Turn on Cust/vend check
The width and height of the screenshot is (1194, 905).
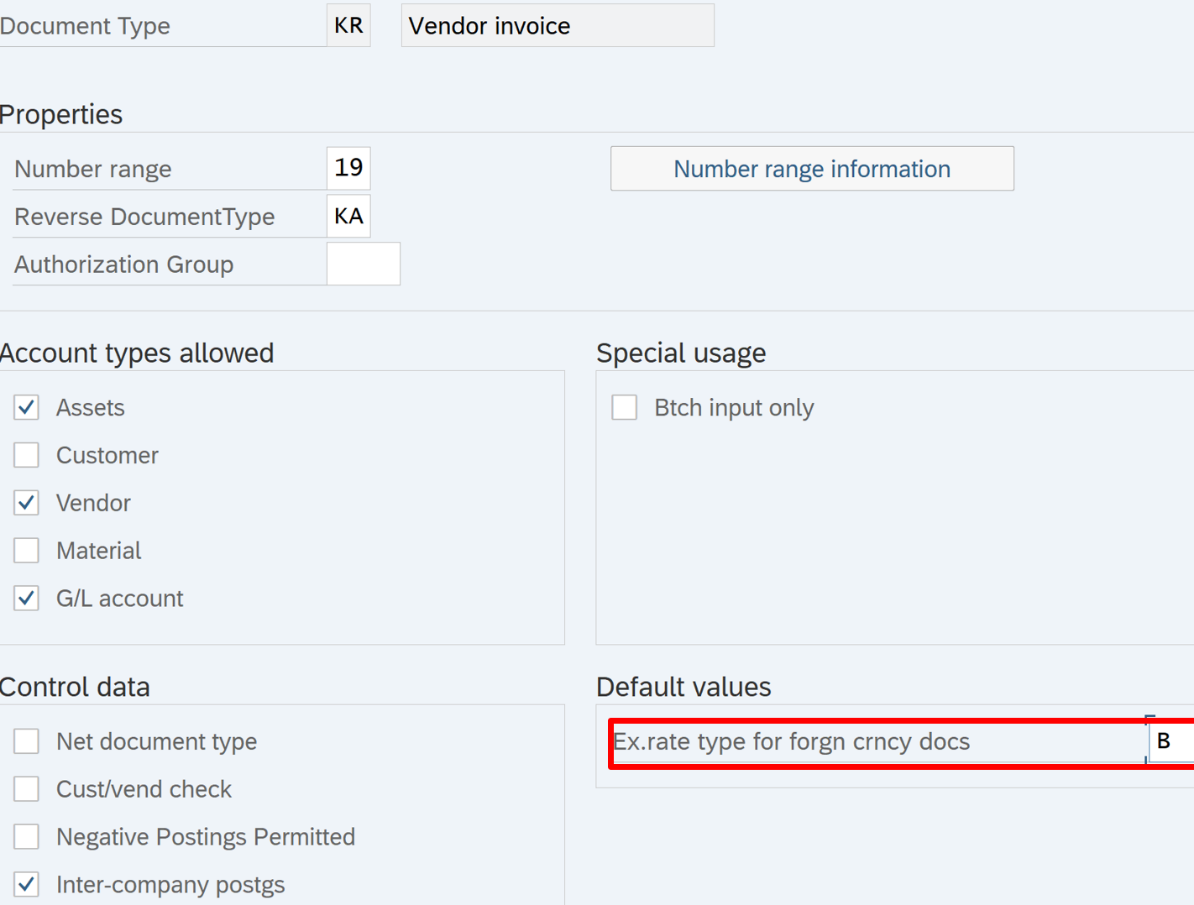pyautogui.click(x=26, y=789)
